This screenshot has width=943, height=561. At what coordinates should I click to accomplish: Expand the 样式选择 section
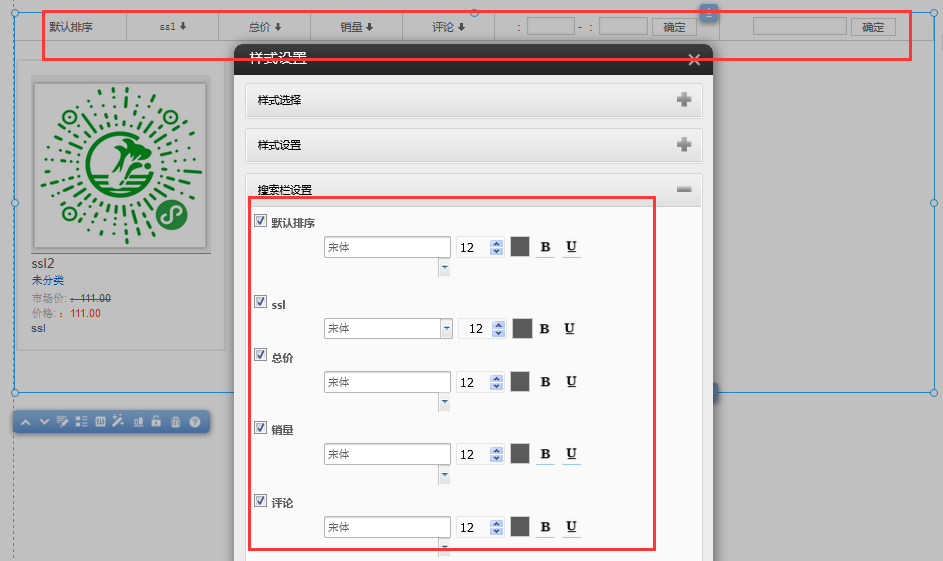(684, 100)
